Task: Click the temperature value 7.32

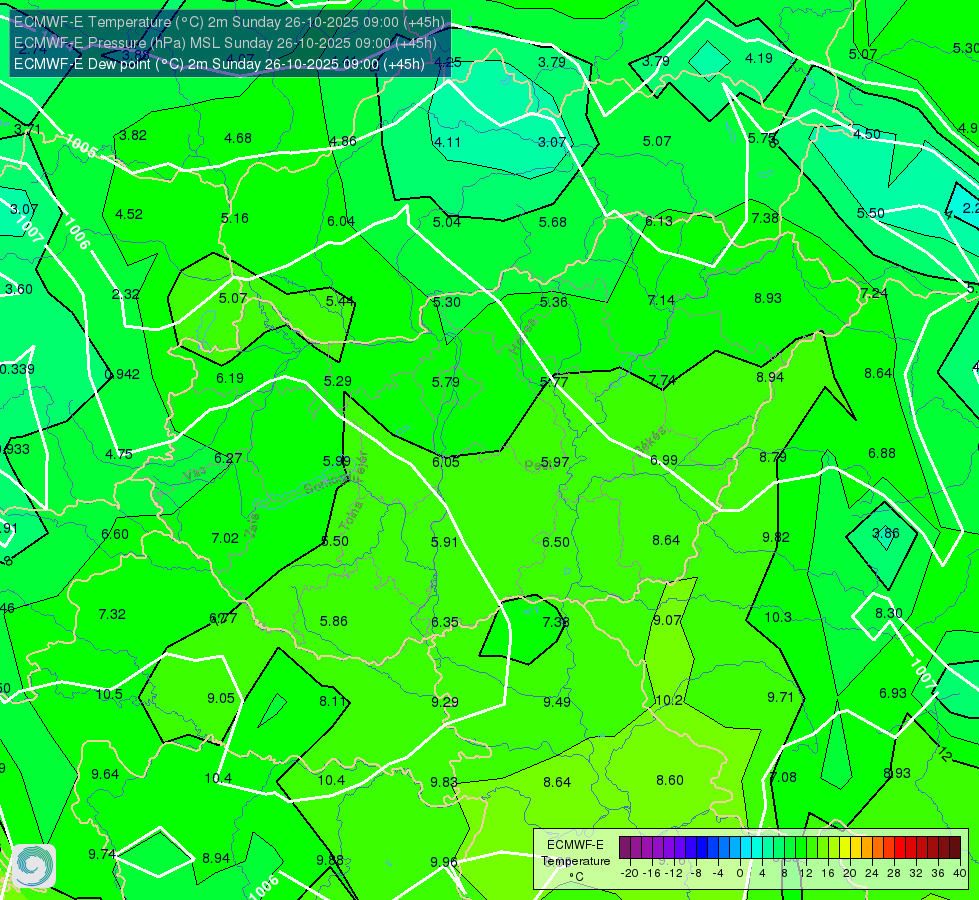Action: (112, 615)
